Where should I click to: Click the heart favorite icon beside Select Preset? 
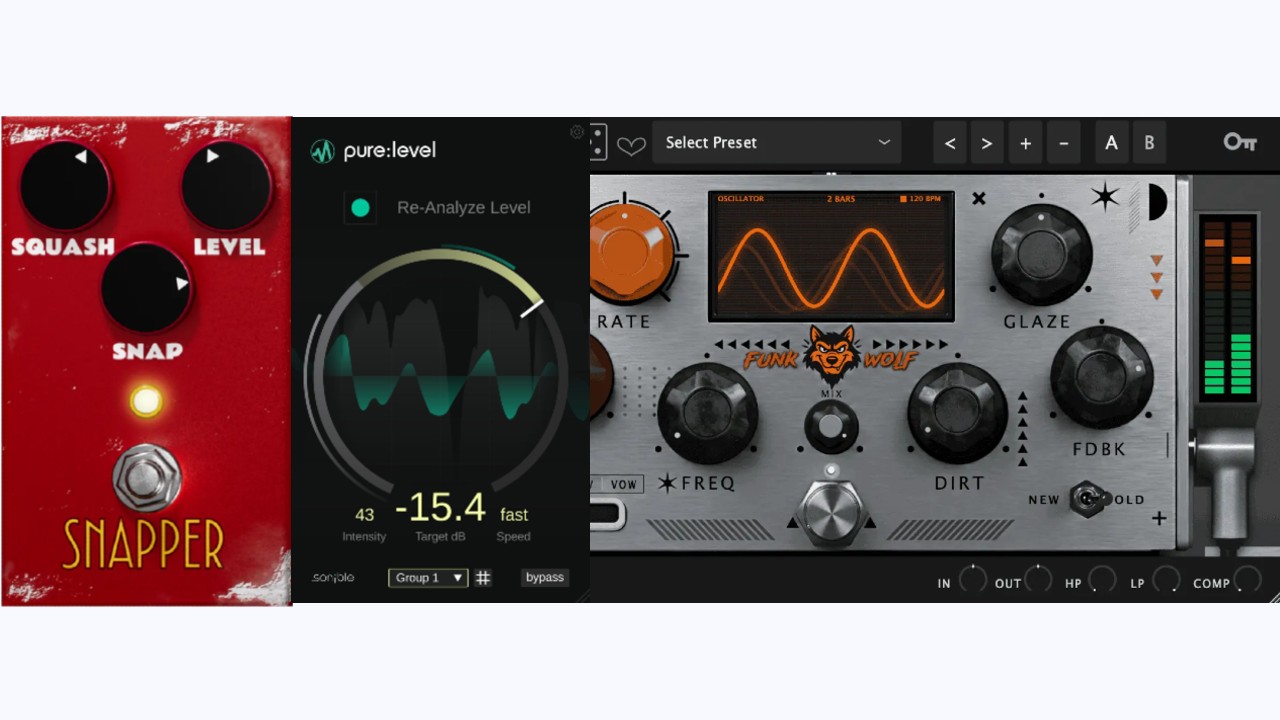tap(631, 146)
